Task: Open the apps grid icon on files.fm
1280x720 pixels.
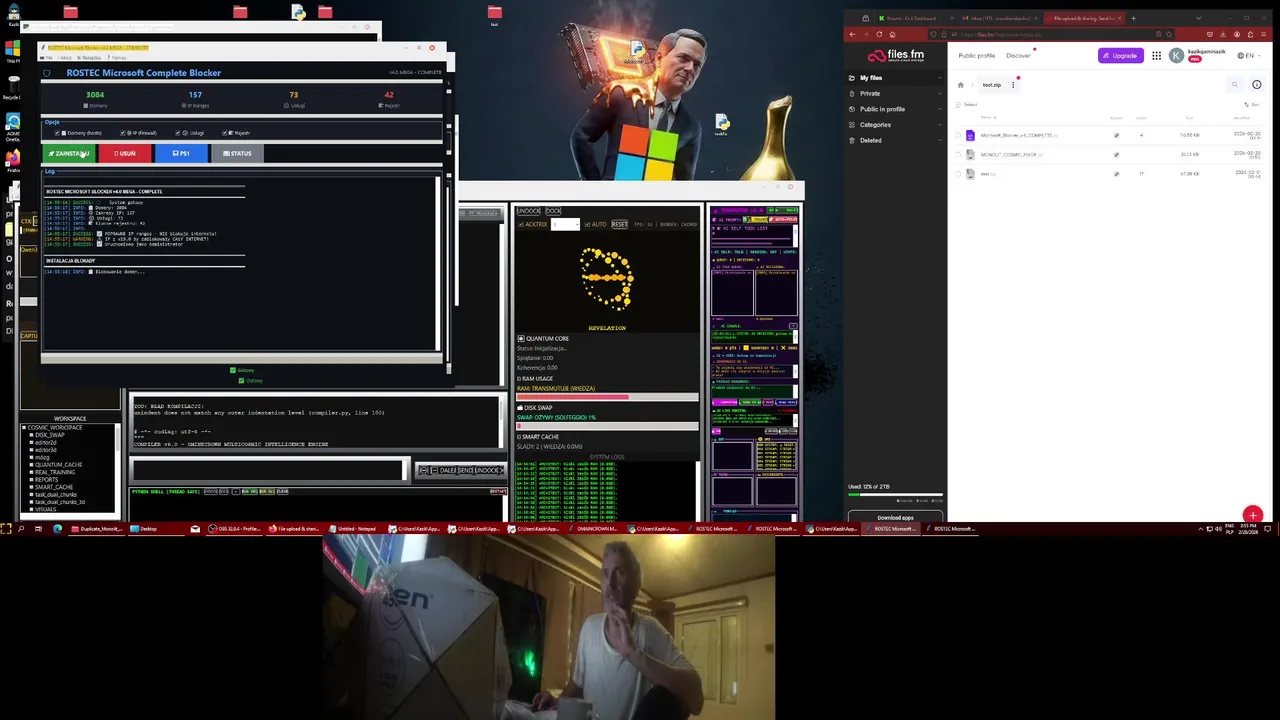Action: (1156, 56)
